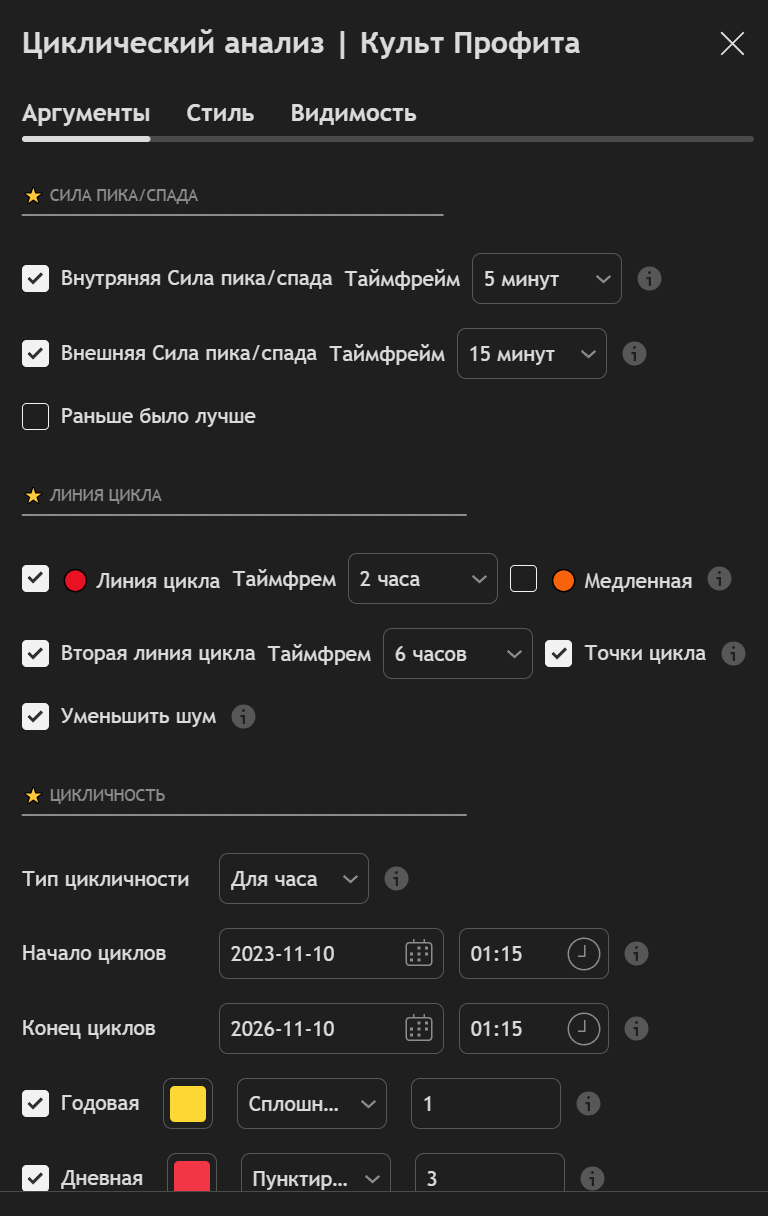Toggle the Медленная checkbox

(x=524, y=579)
